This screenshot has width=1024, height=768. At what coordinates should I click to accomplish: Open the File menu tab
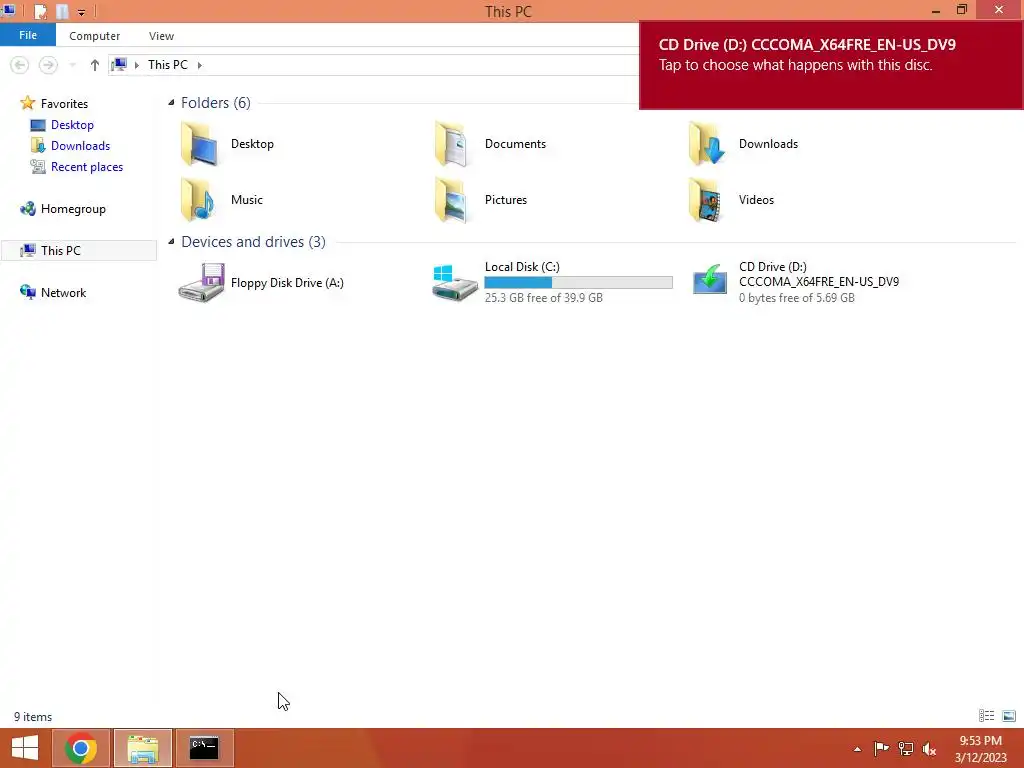[x=28, y=35]
